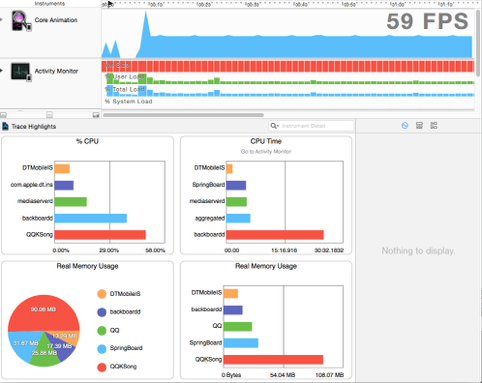Open the display settings inspector icon
The width and height of the screenshot is (482, 383).
[419, 126]
